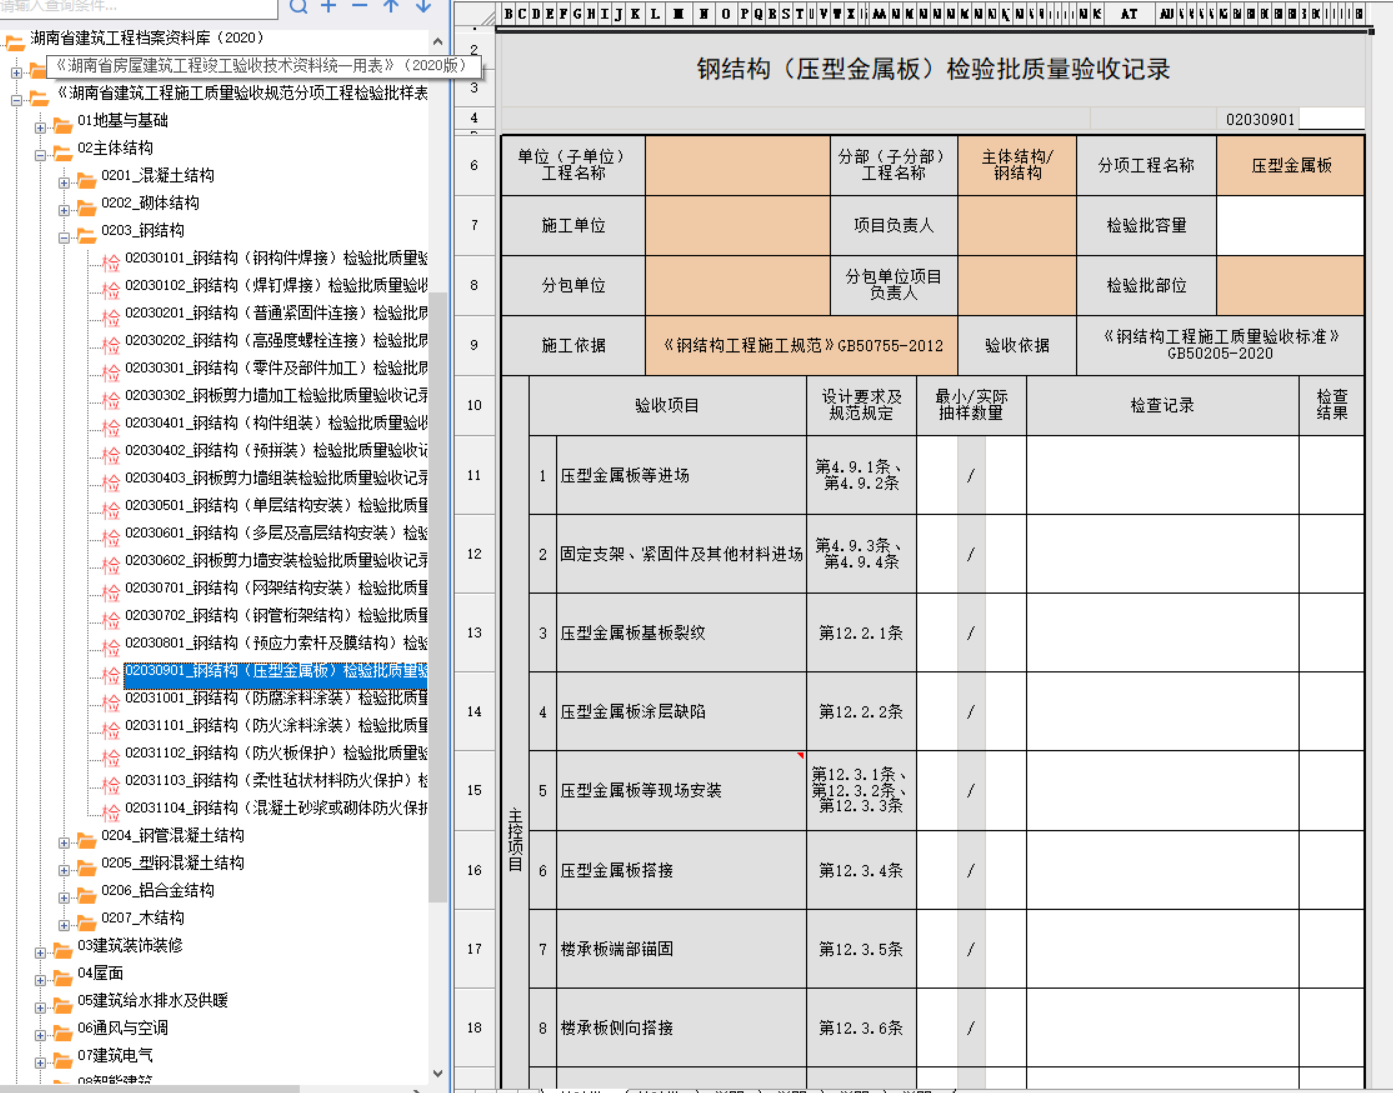
Task: Click the up arrow icon
Action: coord(391,6)
